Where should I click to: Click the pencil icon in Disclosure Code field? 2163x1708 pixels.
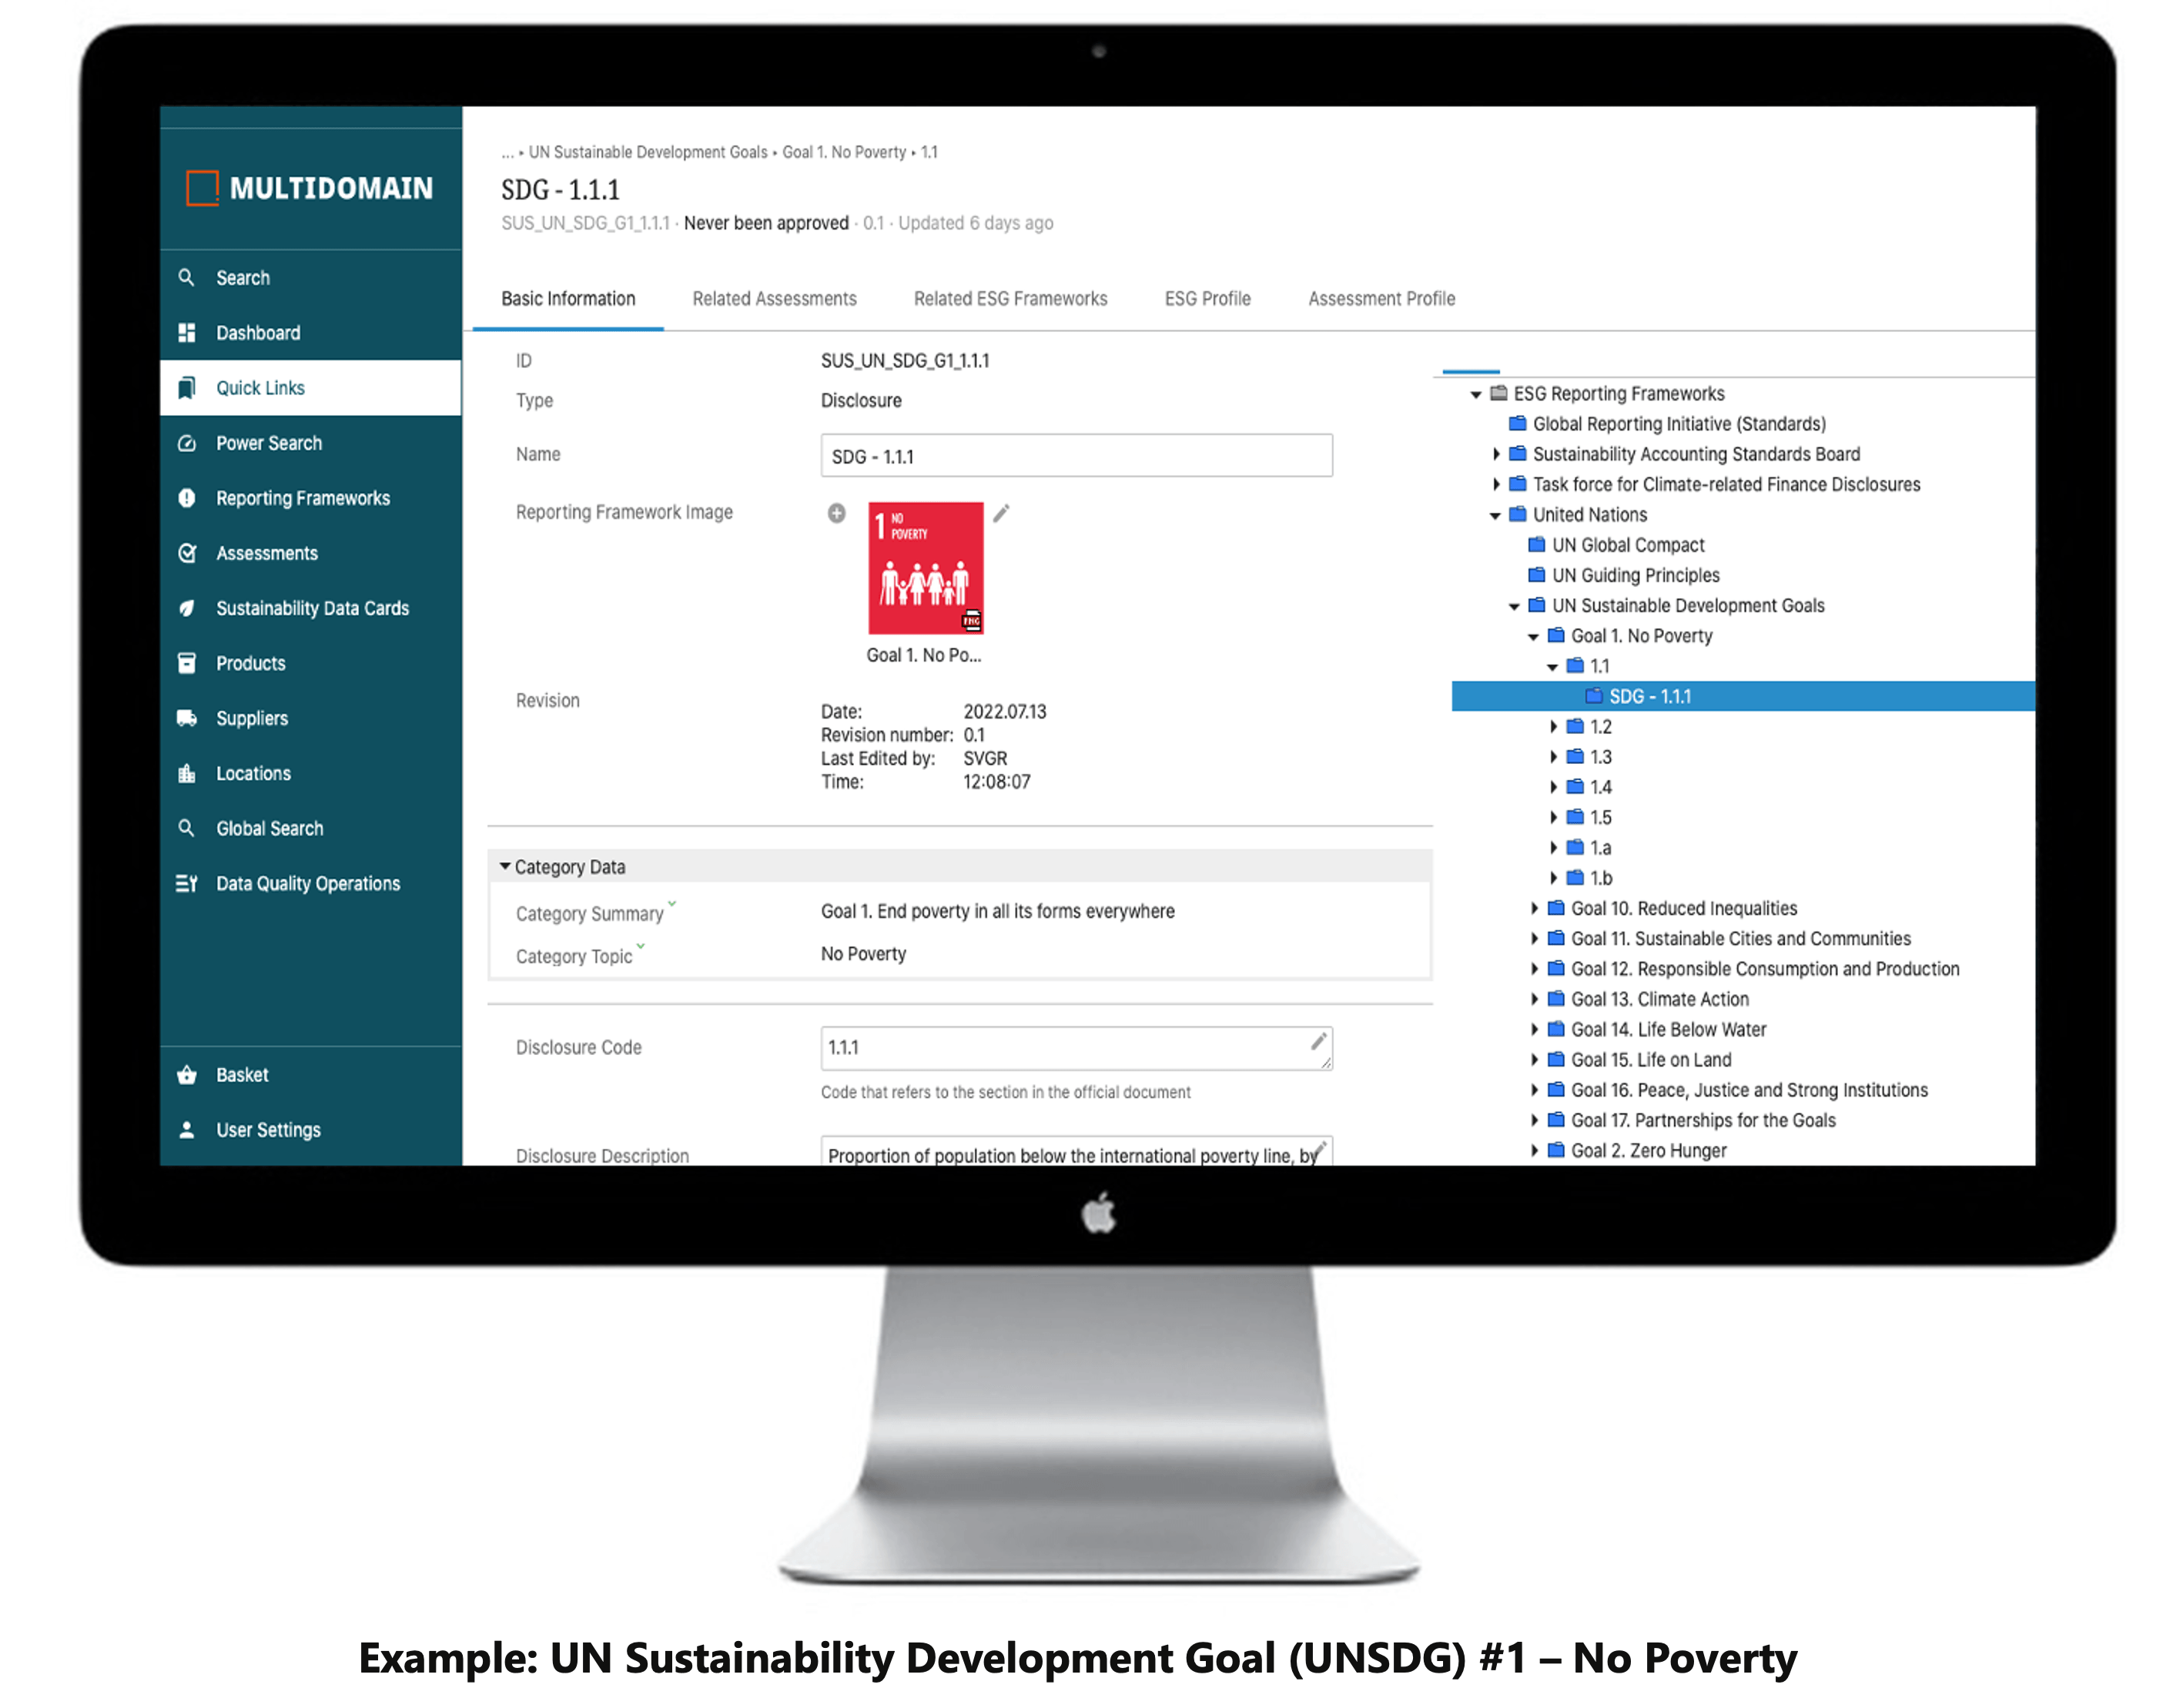click(x=1319, y=1041)
